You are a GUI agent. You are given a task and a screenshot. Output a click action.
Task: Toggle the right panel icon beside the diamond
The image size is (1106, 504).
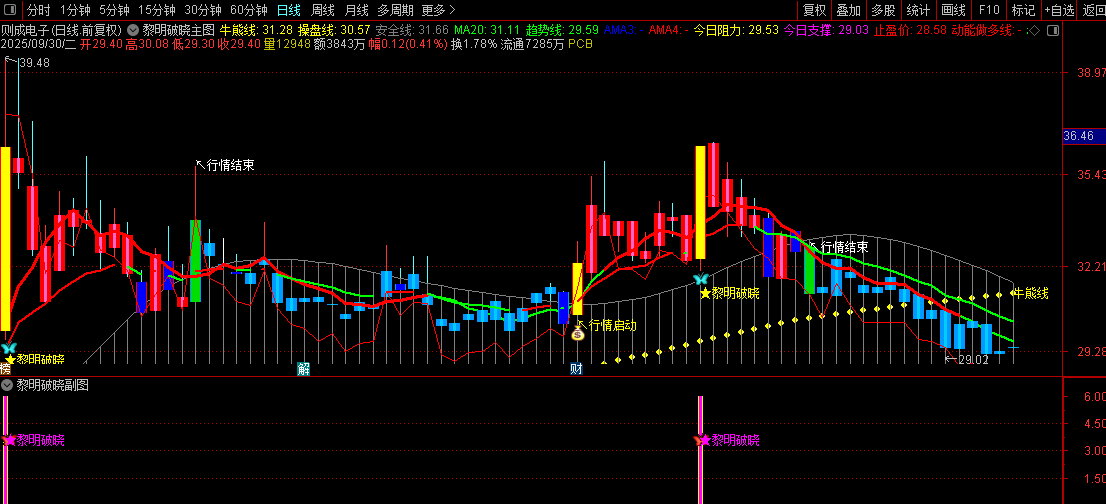(1052, 30)
